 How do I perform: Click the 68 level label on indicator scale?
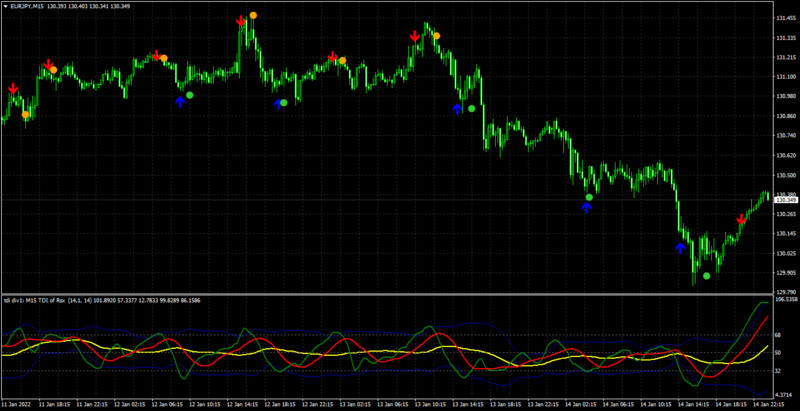[x=779, y=335]
